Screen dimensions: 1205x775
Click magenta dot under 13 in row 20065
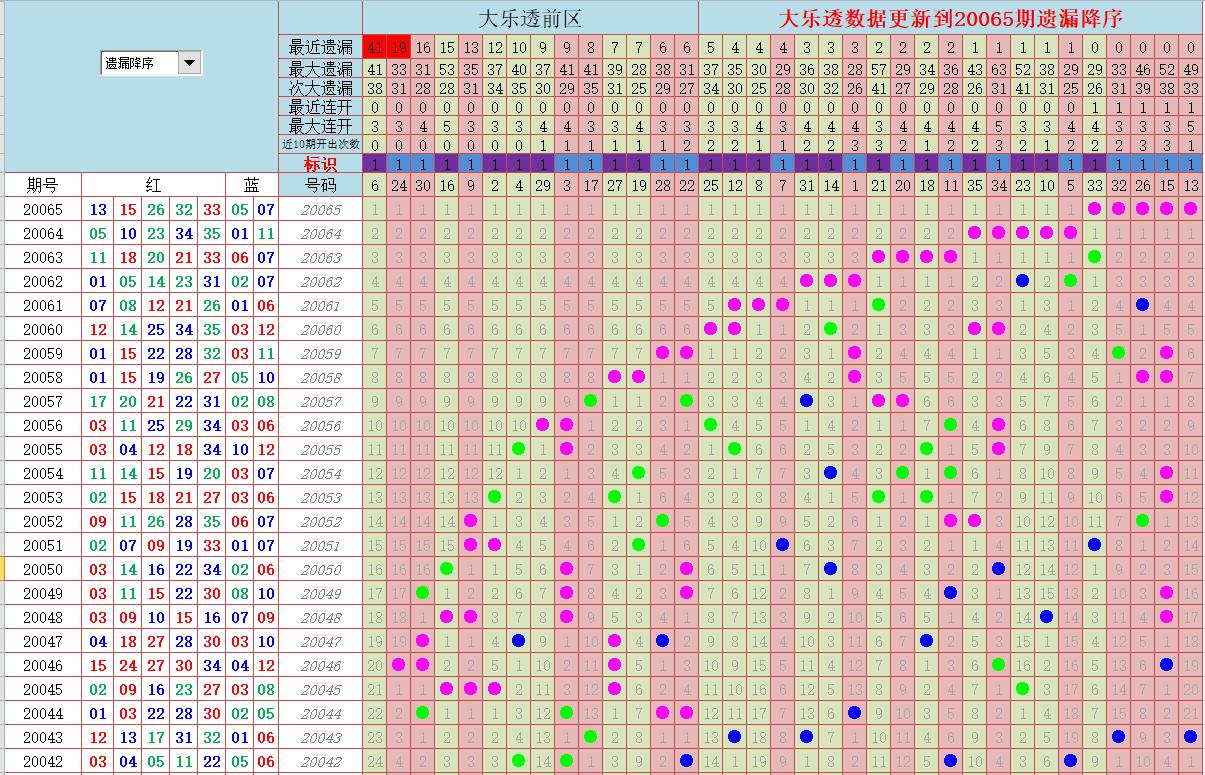point(1190,209)
